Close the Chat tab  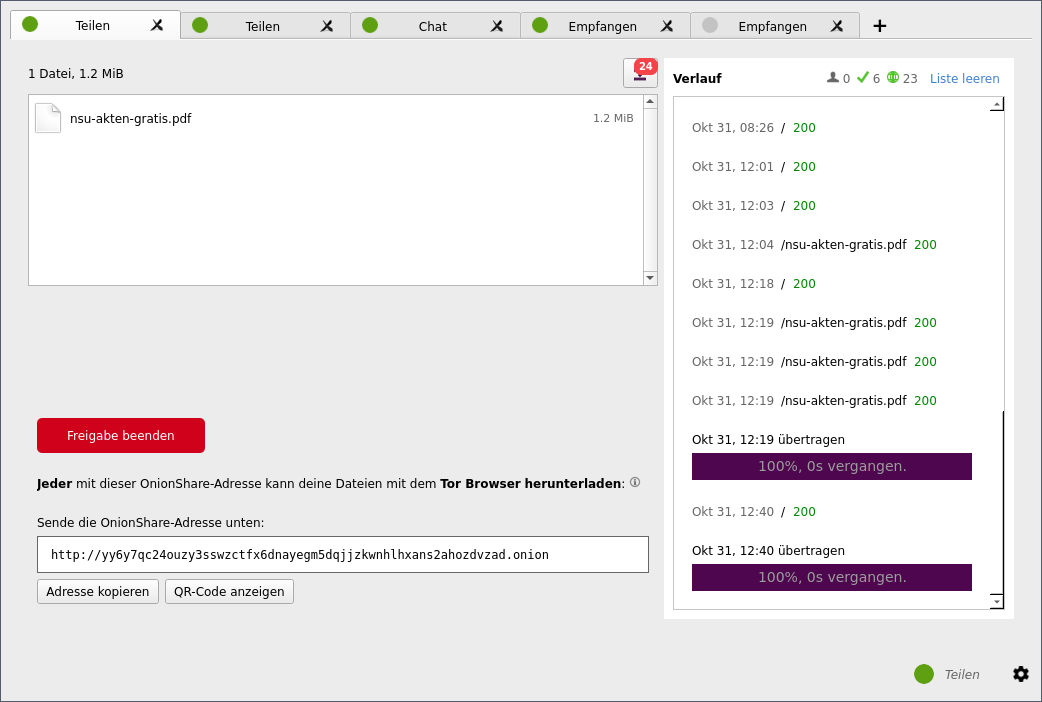497,26
